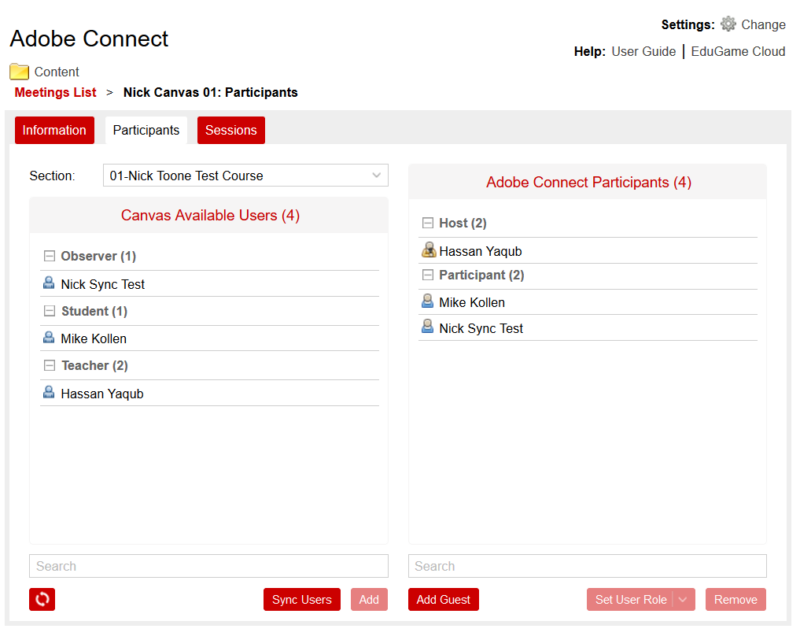This screenshot has width=800, height=636.
Task: Click the Sync Users button
Action: tap(302, 600)
